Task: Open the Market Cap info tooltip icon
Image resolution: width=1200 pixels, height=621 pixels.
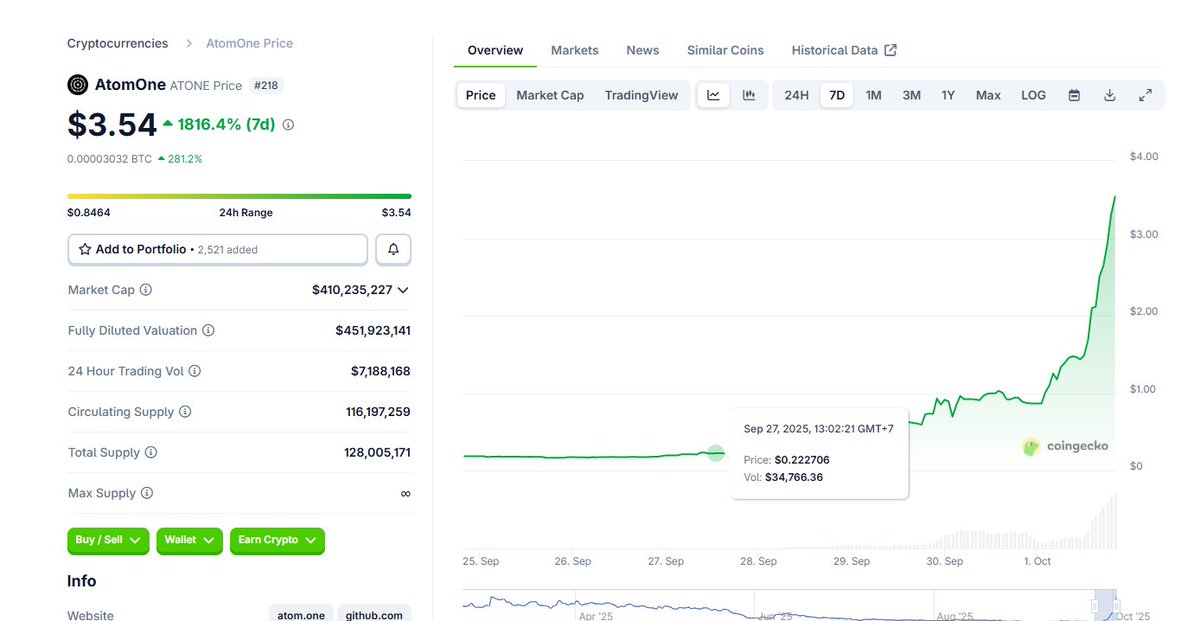Action: (146, 290)
